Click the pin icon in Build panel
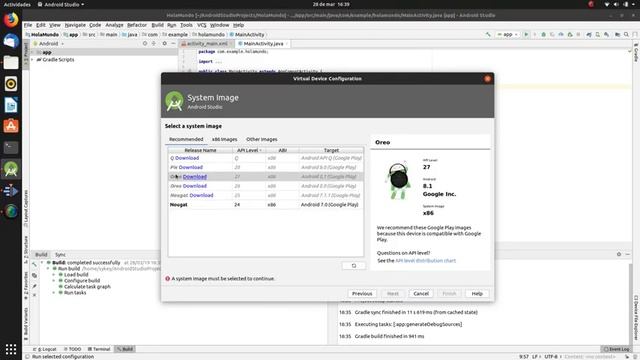Image resolution: width=640 pixels, height=360 pixels. 34,286
